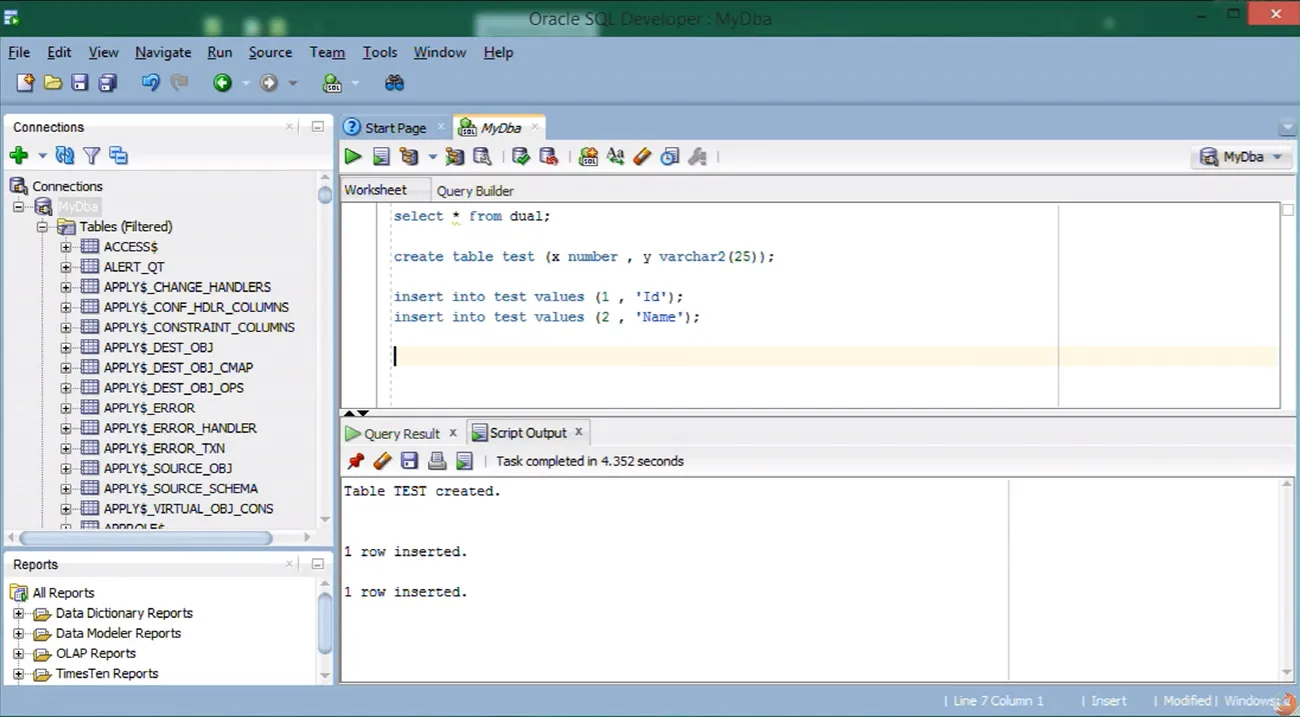Add a new connection with the green plus icon

(x=18, y=155)
